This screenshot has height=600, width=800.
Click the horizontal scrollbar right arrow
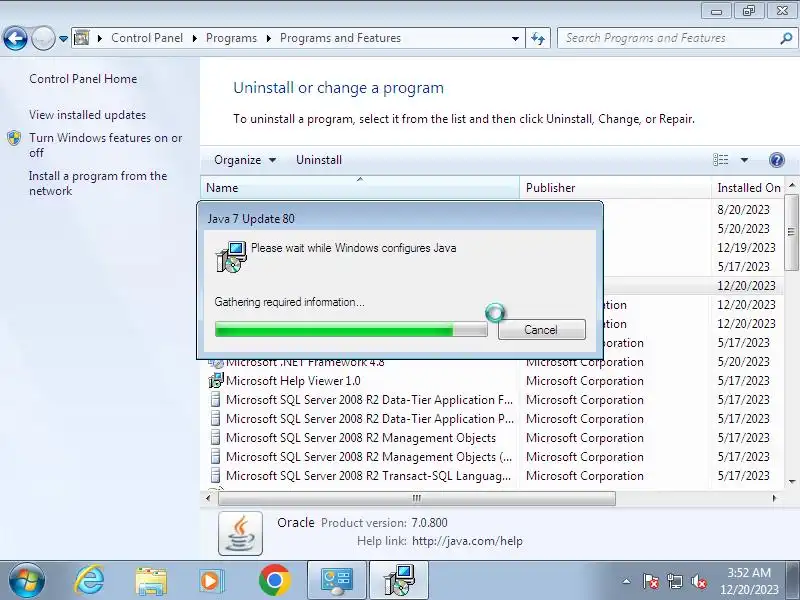(x=774, y=498)
